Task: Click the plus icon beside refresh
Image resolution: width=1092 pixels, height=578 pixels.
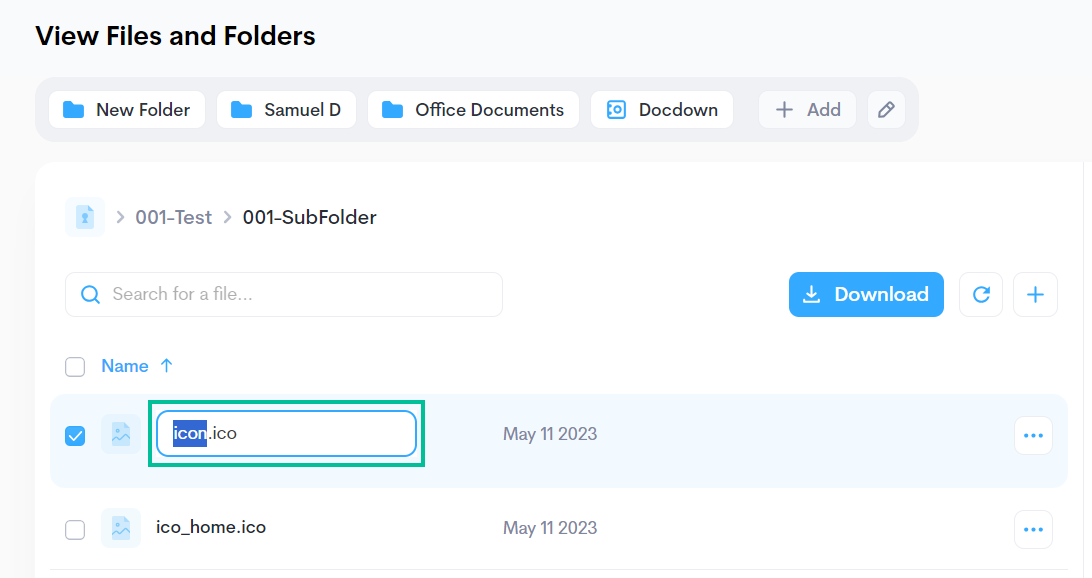Action: [1035, 295]
